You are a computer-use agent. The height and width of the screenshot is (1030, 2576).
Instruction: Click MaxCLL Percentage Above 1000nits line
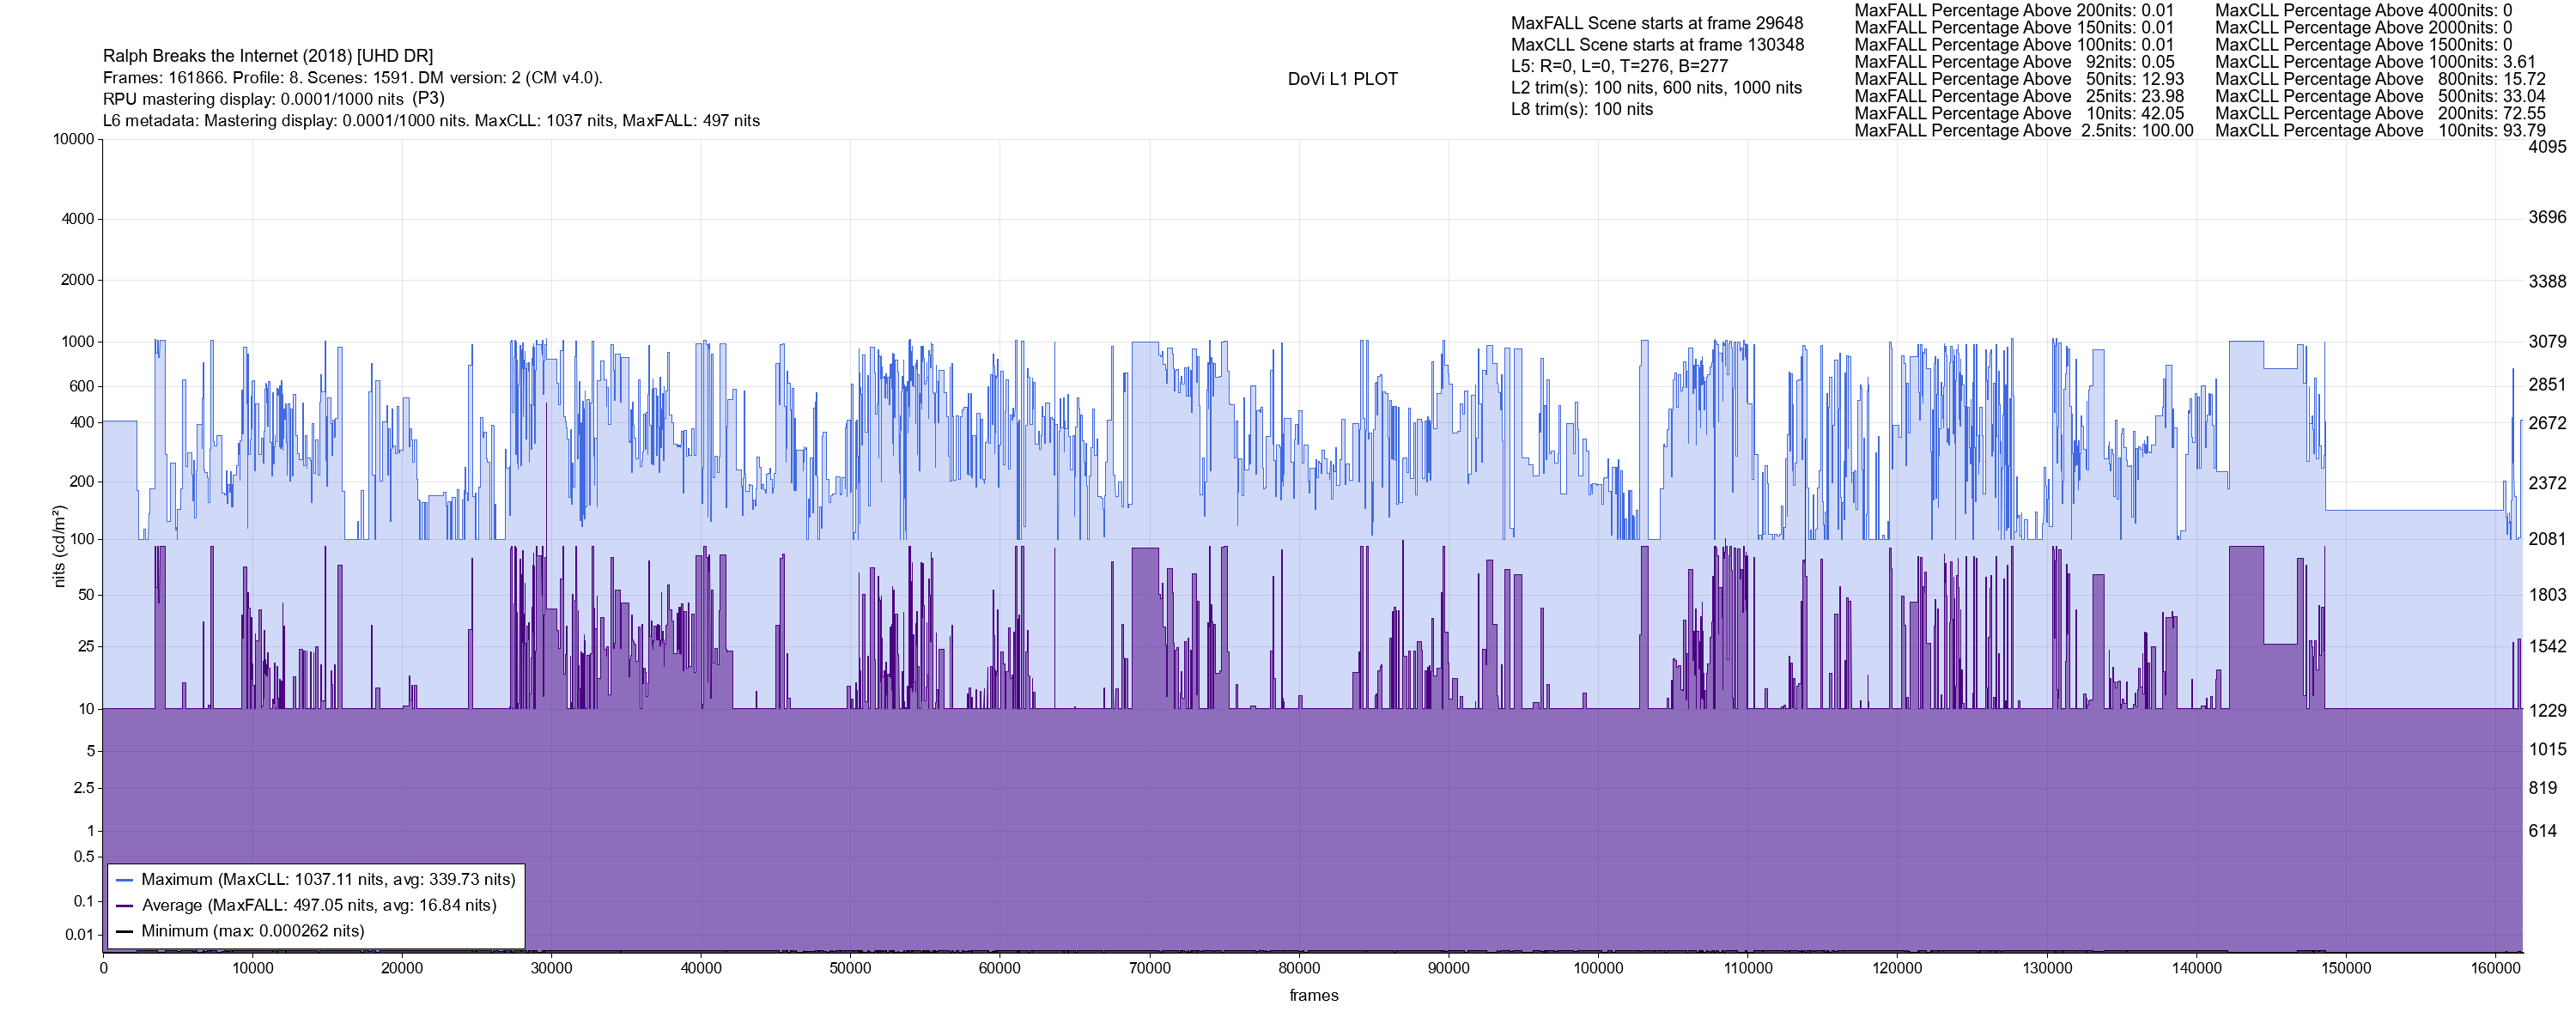point(2375,62)
